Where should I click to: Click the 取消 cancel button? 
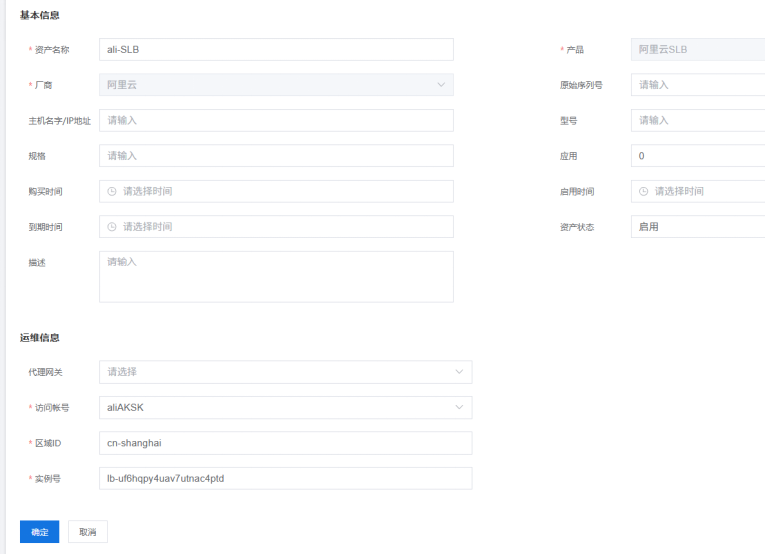(88, 532)
